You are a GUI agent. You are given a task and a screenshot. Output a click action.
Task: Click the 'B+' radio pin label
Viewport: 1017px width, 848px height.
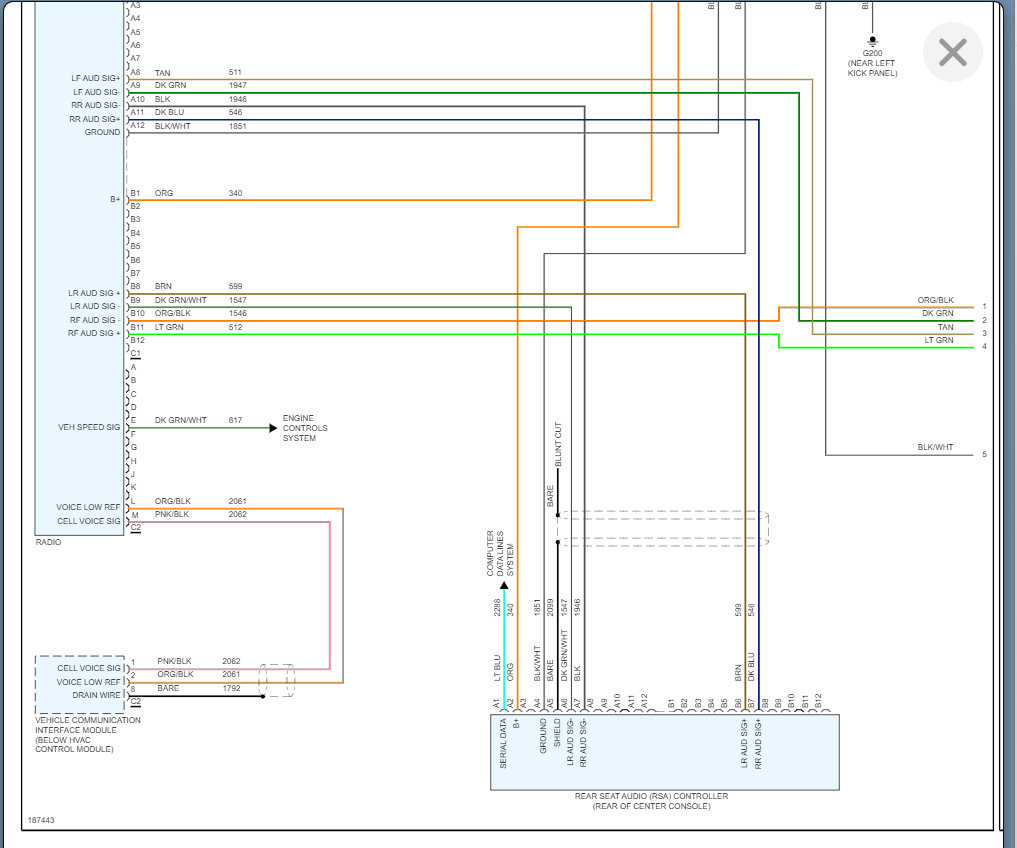click(115, 199)
